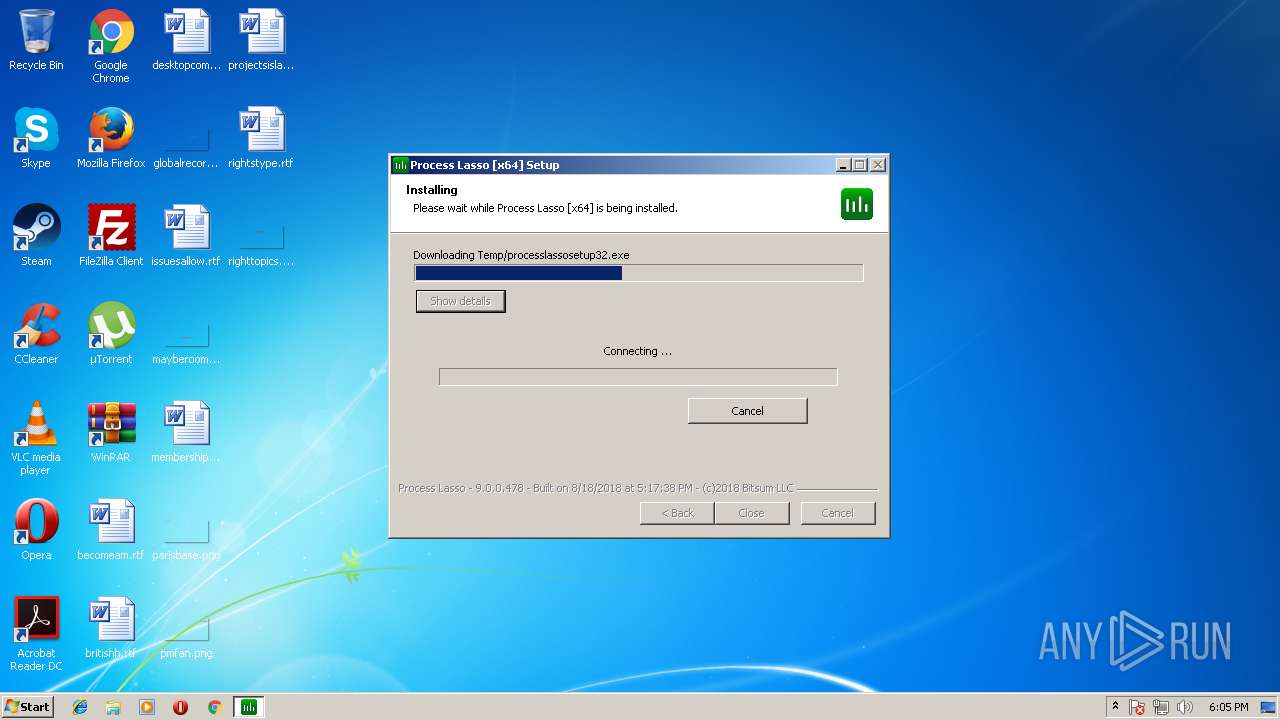The height and width of the screenshot is (720, 1280).
Task: Open the FileZilla Client shortcut
Action: pos(111,237)
